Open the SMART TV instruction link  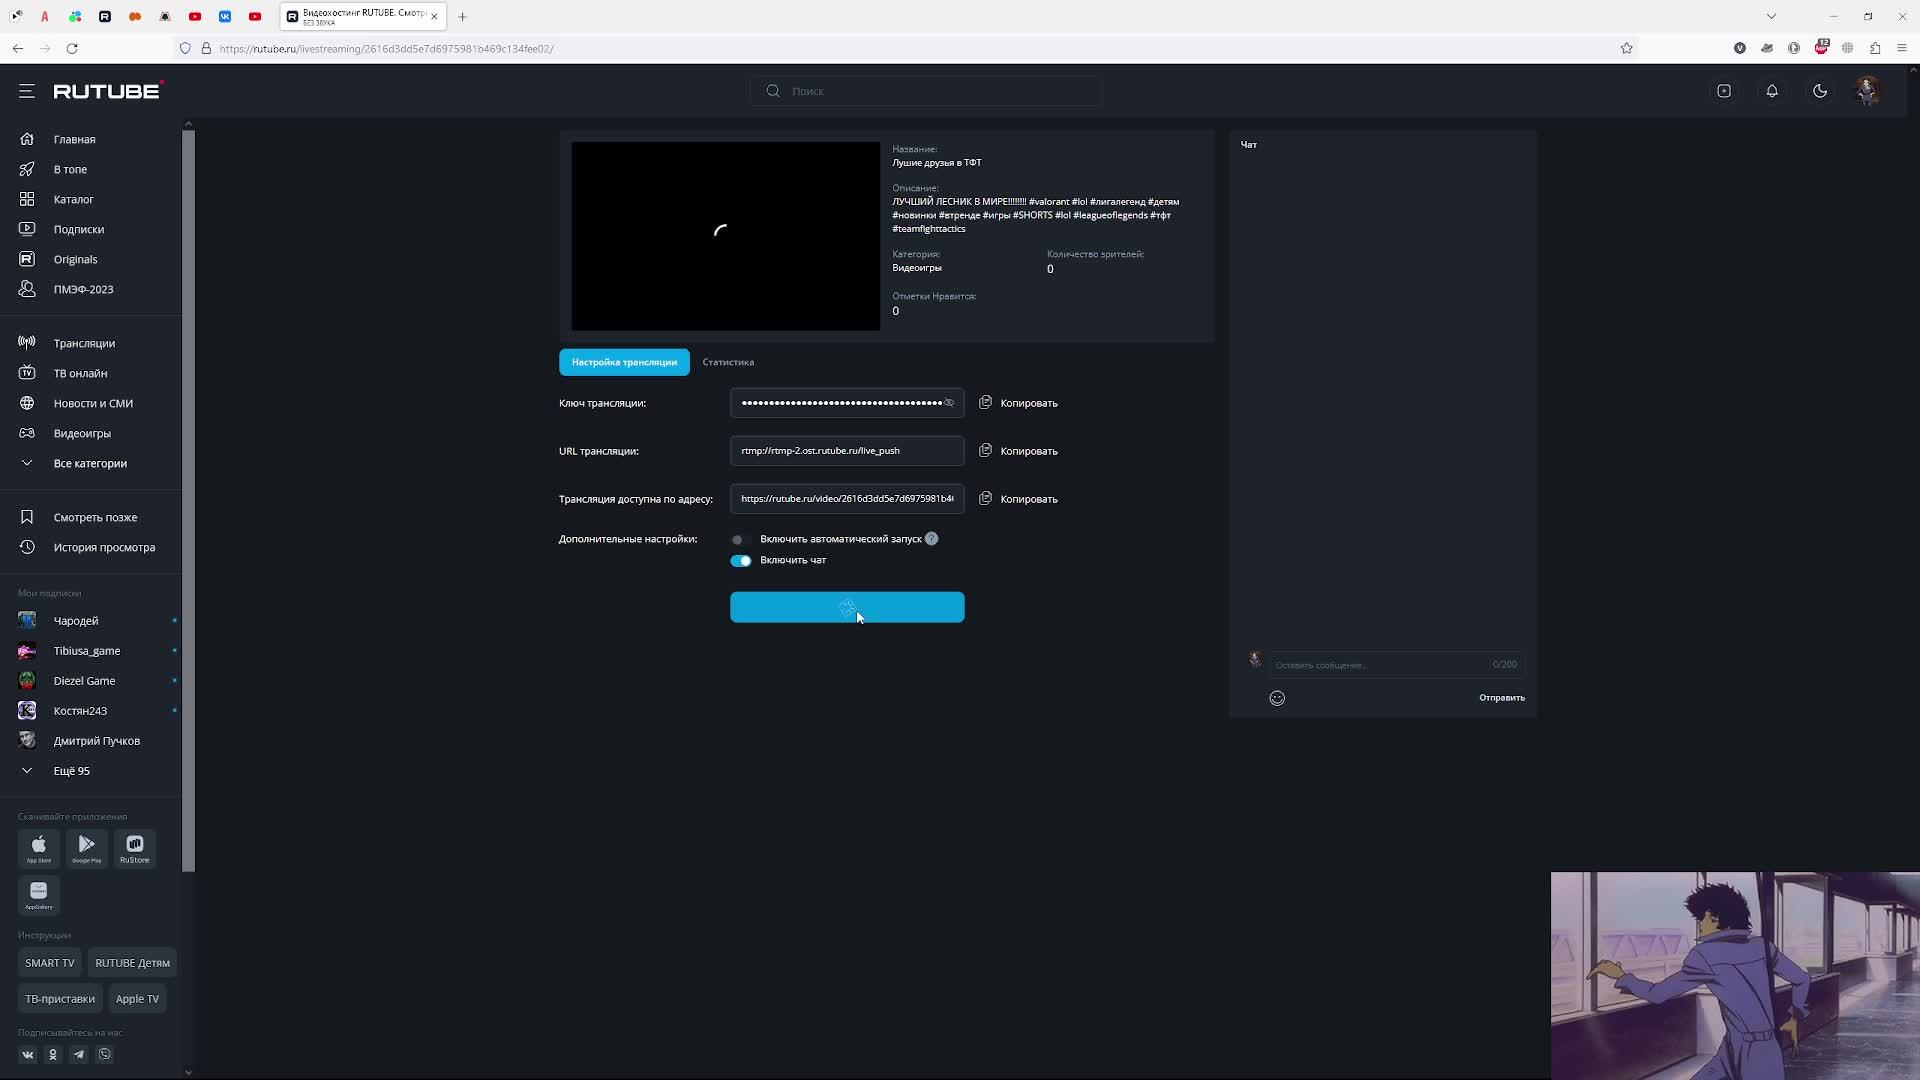point(50,963)
